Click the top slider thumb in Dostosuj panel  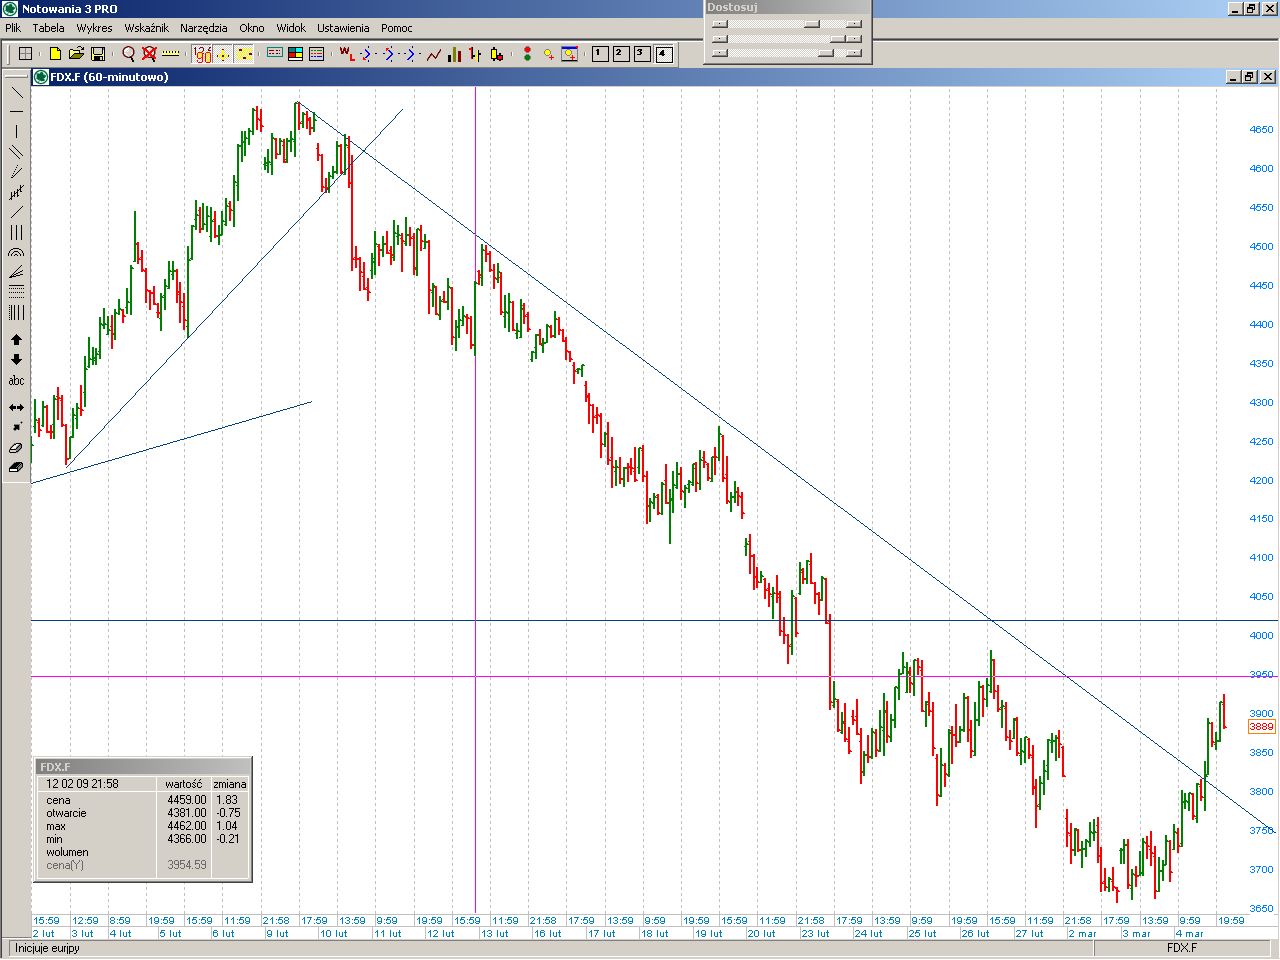pos(812,24)
